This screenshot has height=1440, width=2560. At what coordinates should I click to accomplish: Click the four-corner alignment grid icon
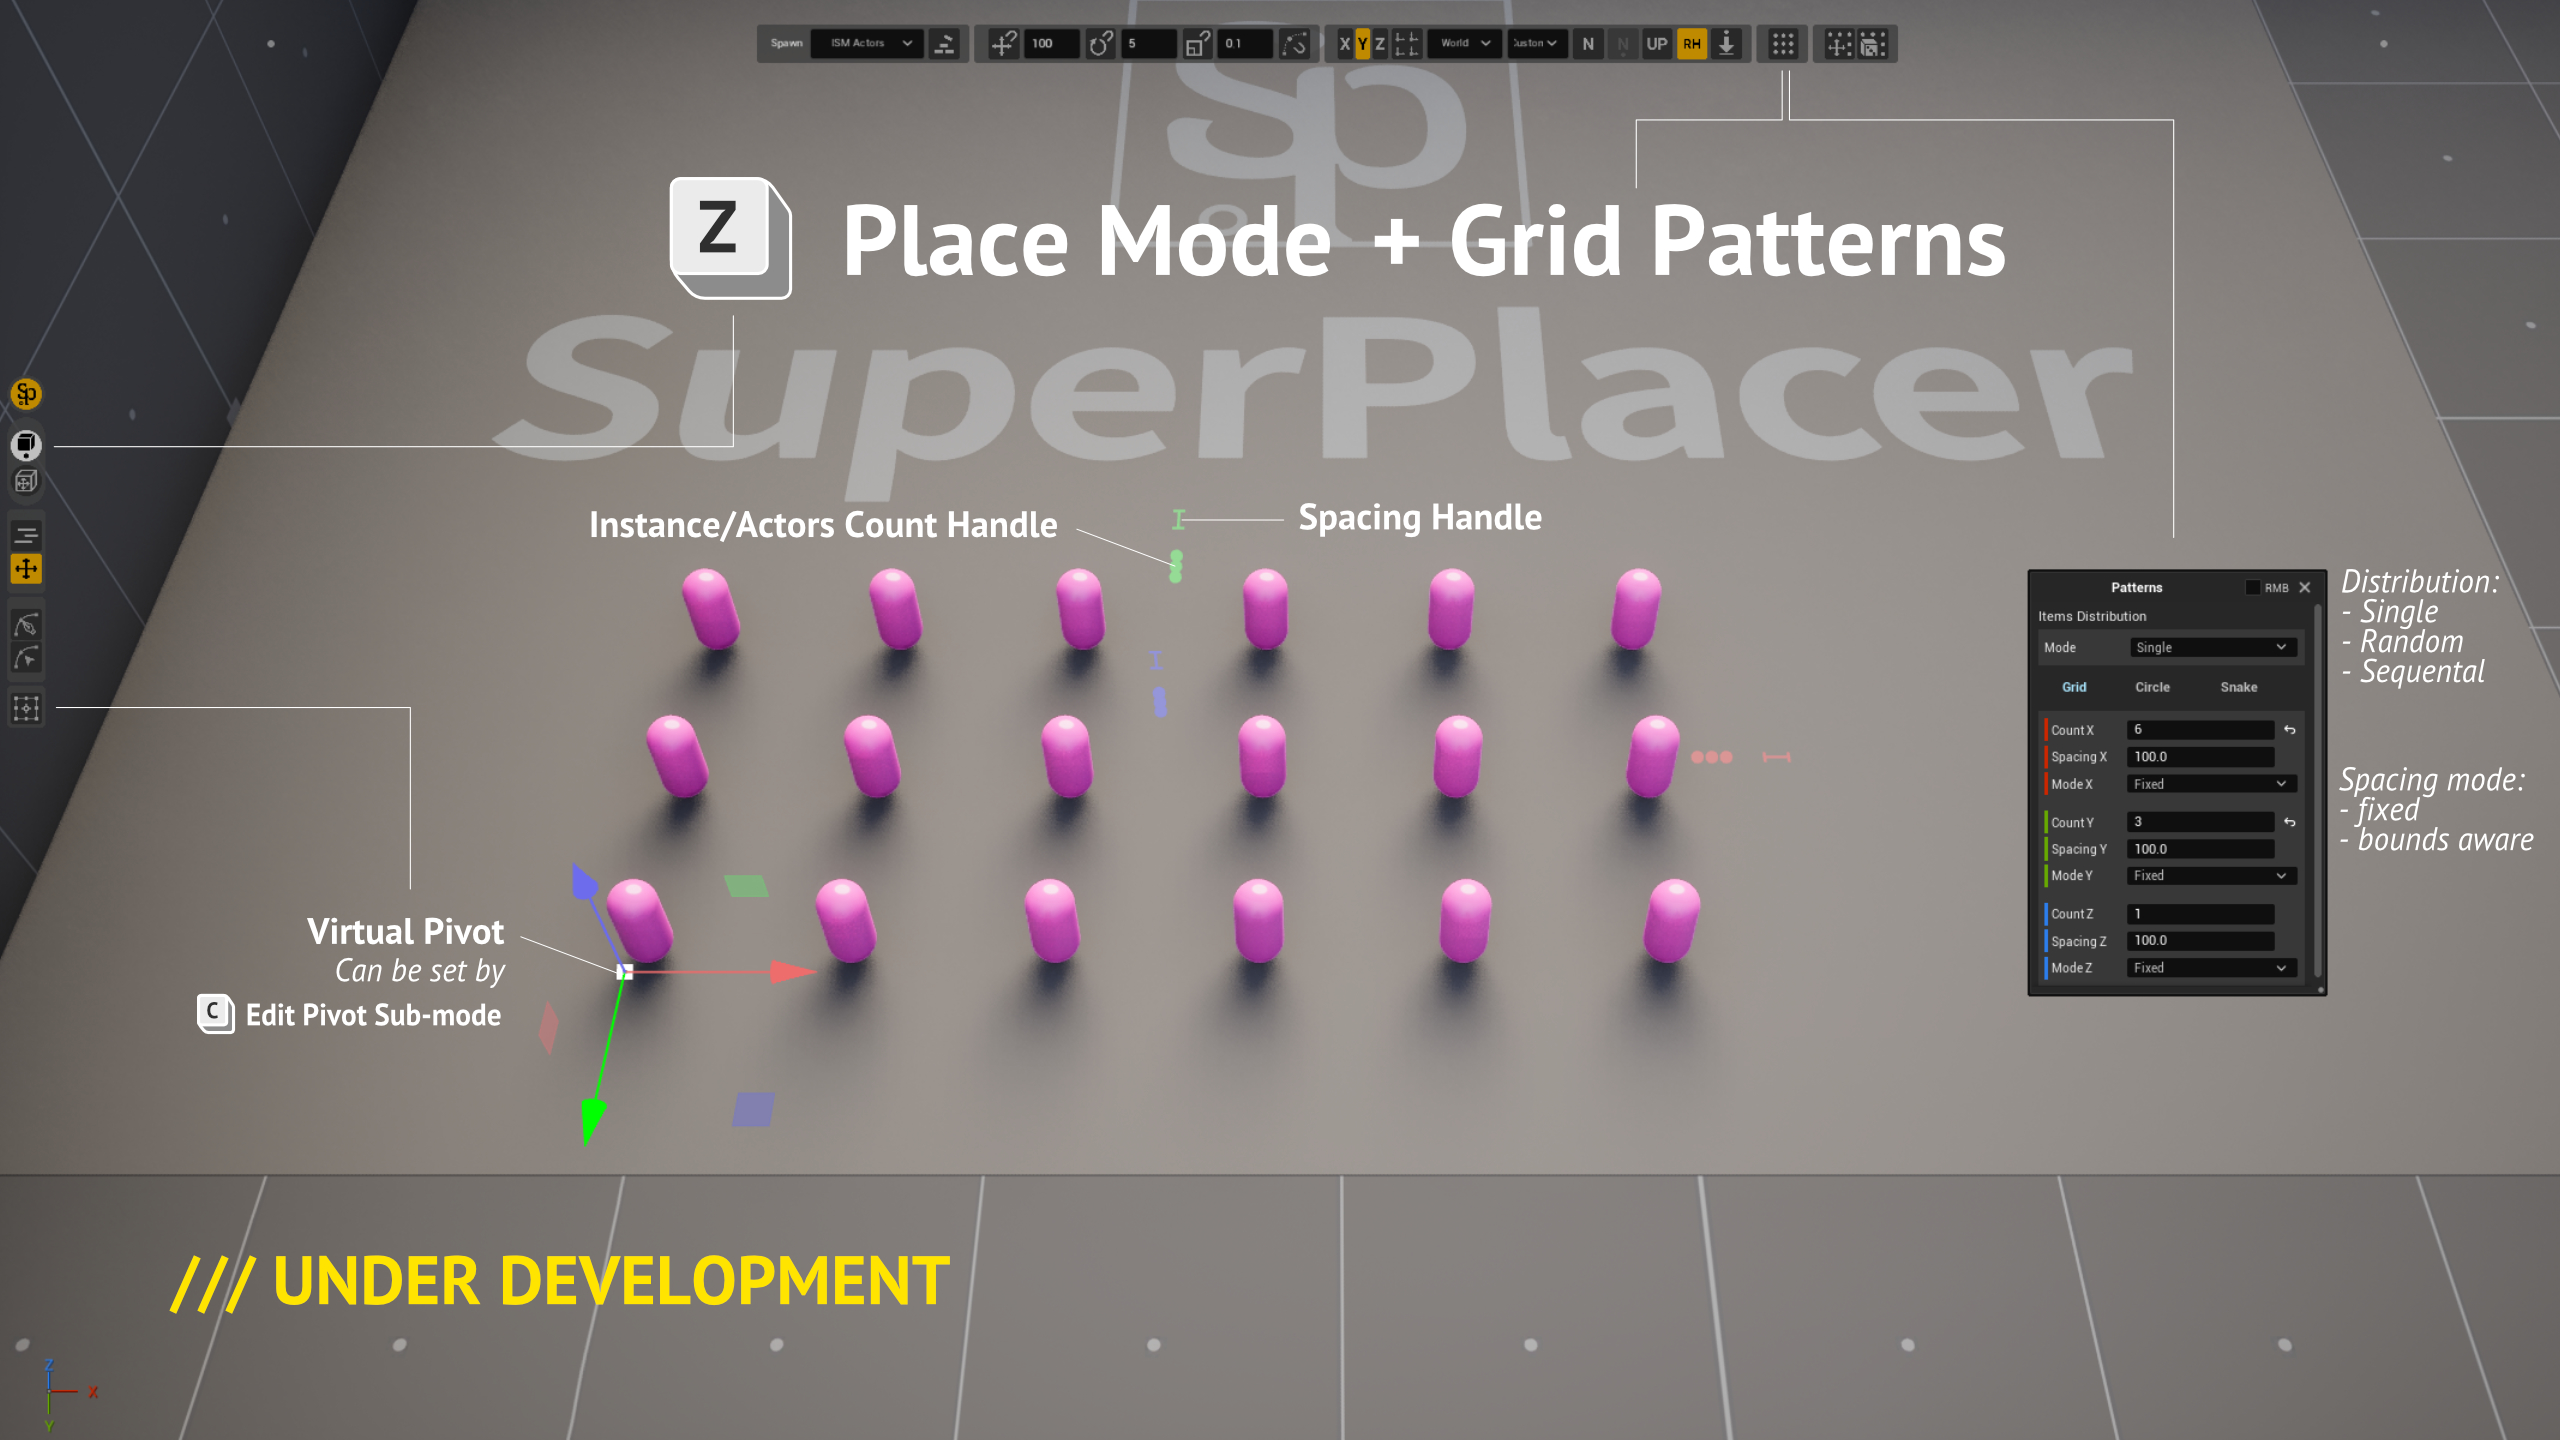pyautogui.click(x=1407, y=43)
